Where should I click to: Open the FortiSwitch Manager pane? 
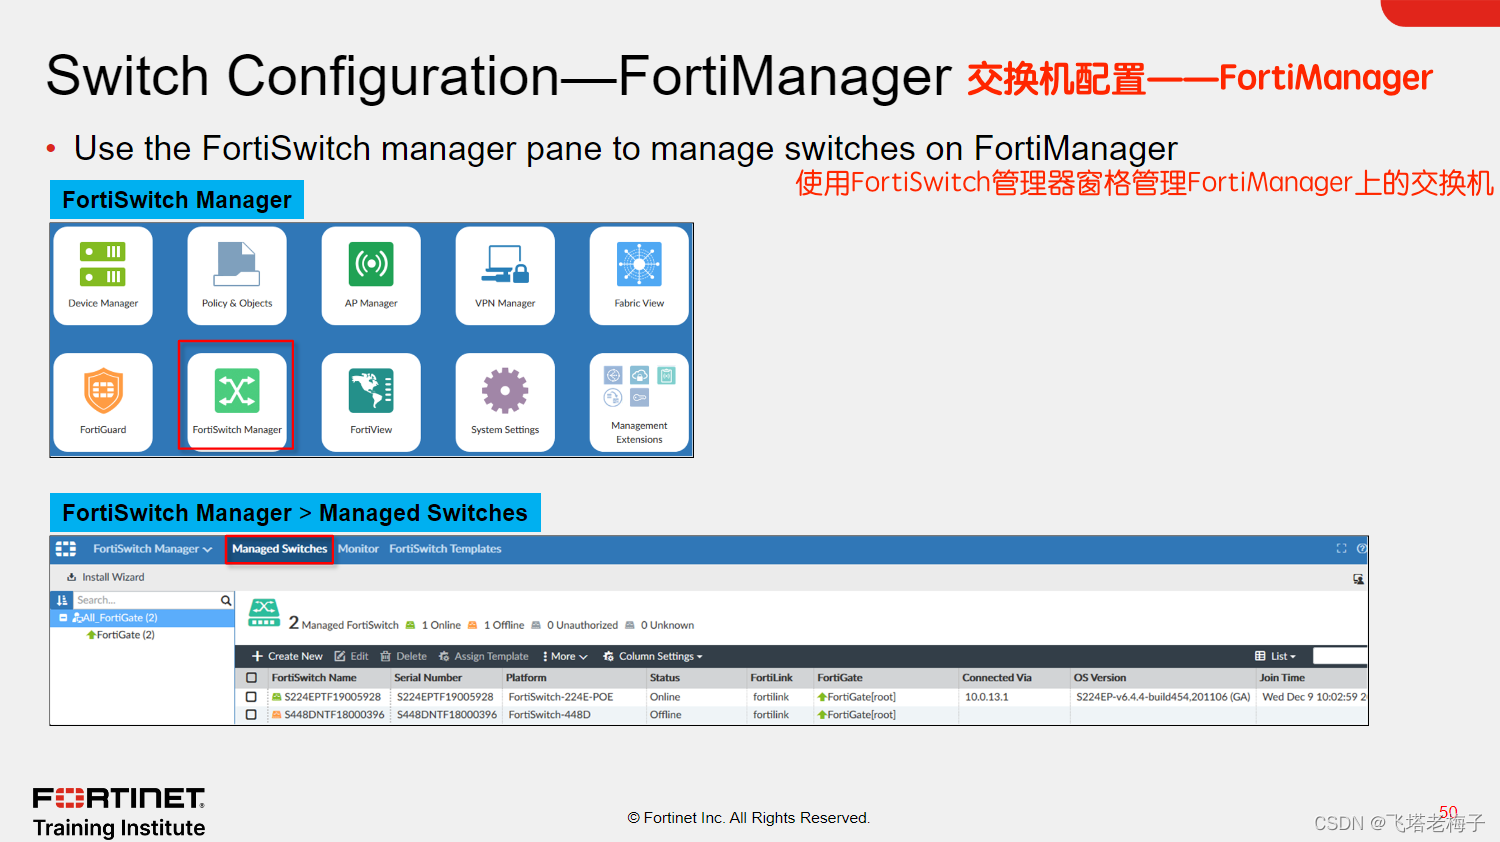[236, 400]
